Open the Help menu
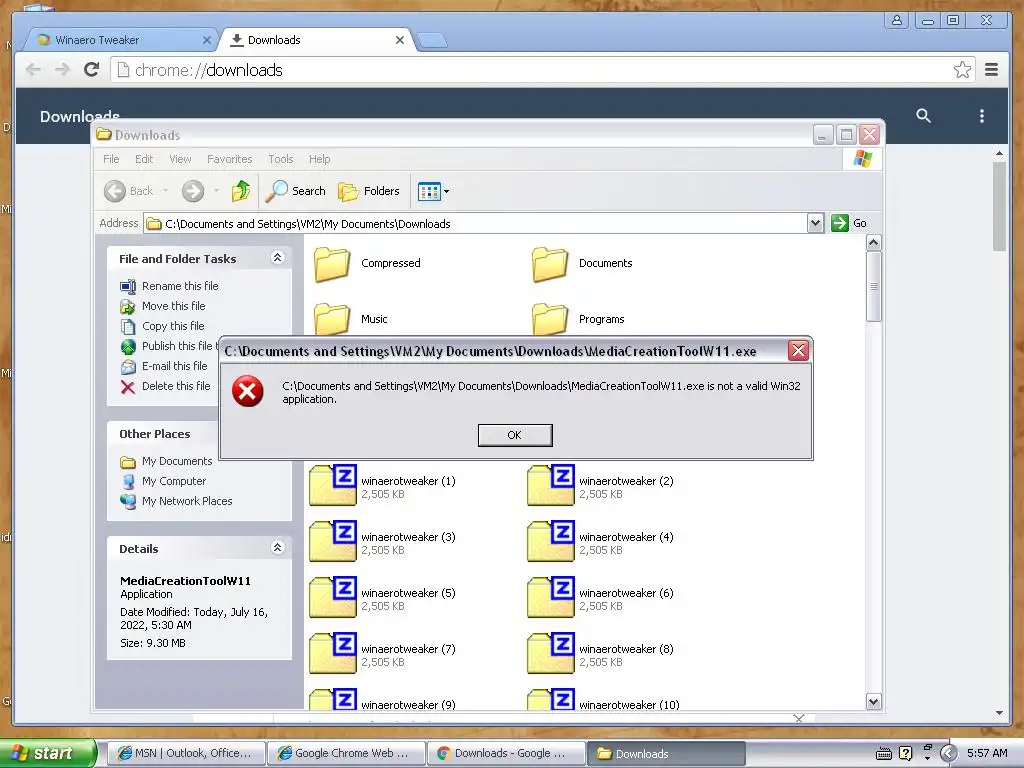Viewport: 1024px width, 768px height. pyautogui.click(x=319, y=159)
